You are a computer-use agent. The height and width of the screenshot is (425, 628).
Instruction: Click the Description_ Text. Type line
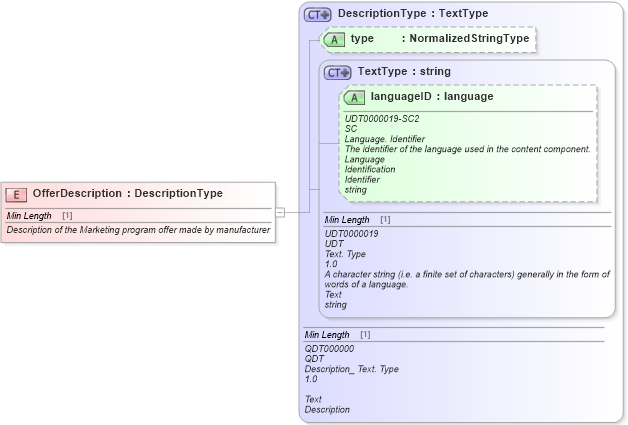point(351,369)
